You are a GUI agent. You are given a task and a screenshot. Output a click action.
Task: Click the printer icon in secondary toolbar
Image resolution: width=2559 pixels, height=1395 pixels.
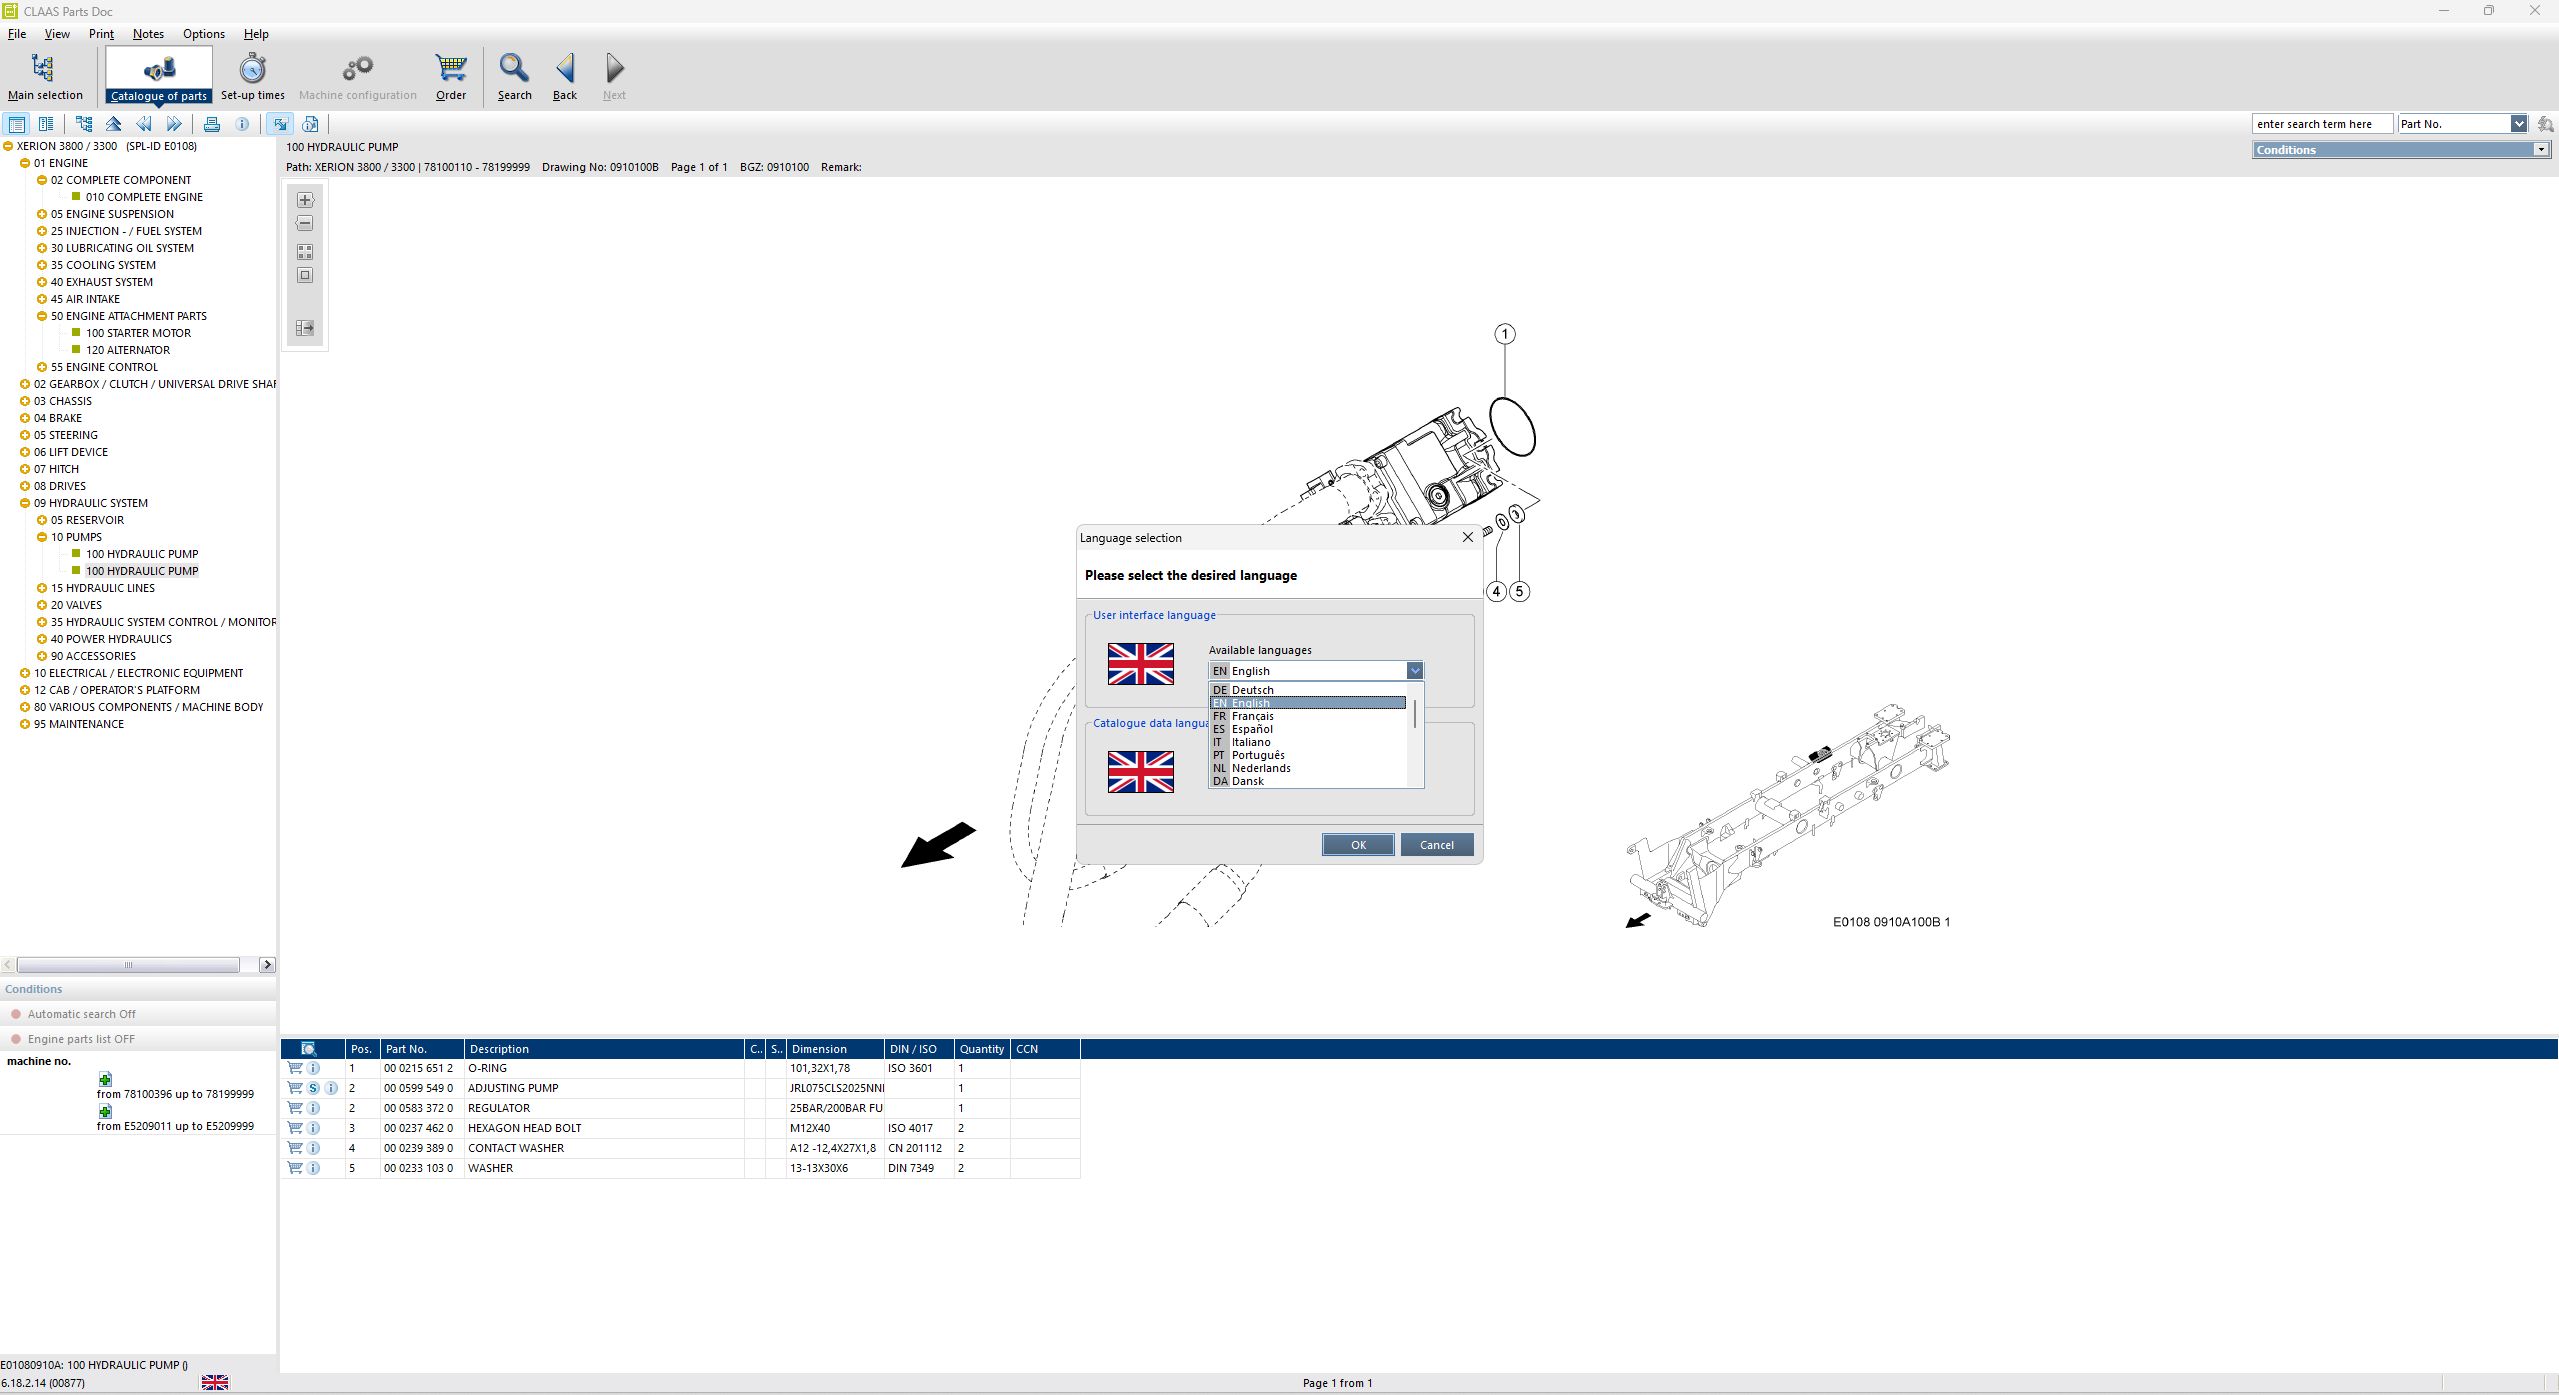[x=212, y=124]
